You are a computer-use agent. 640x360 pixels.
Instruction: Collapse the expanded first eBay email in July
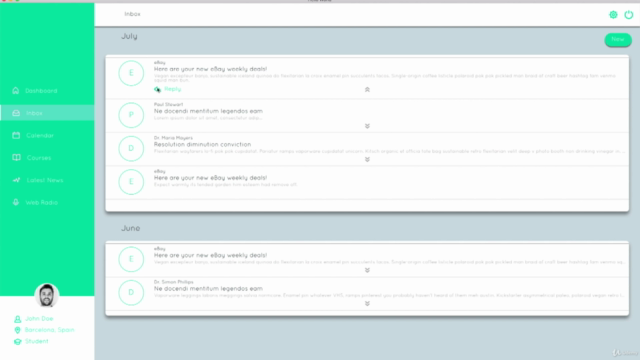click(367, 89)
